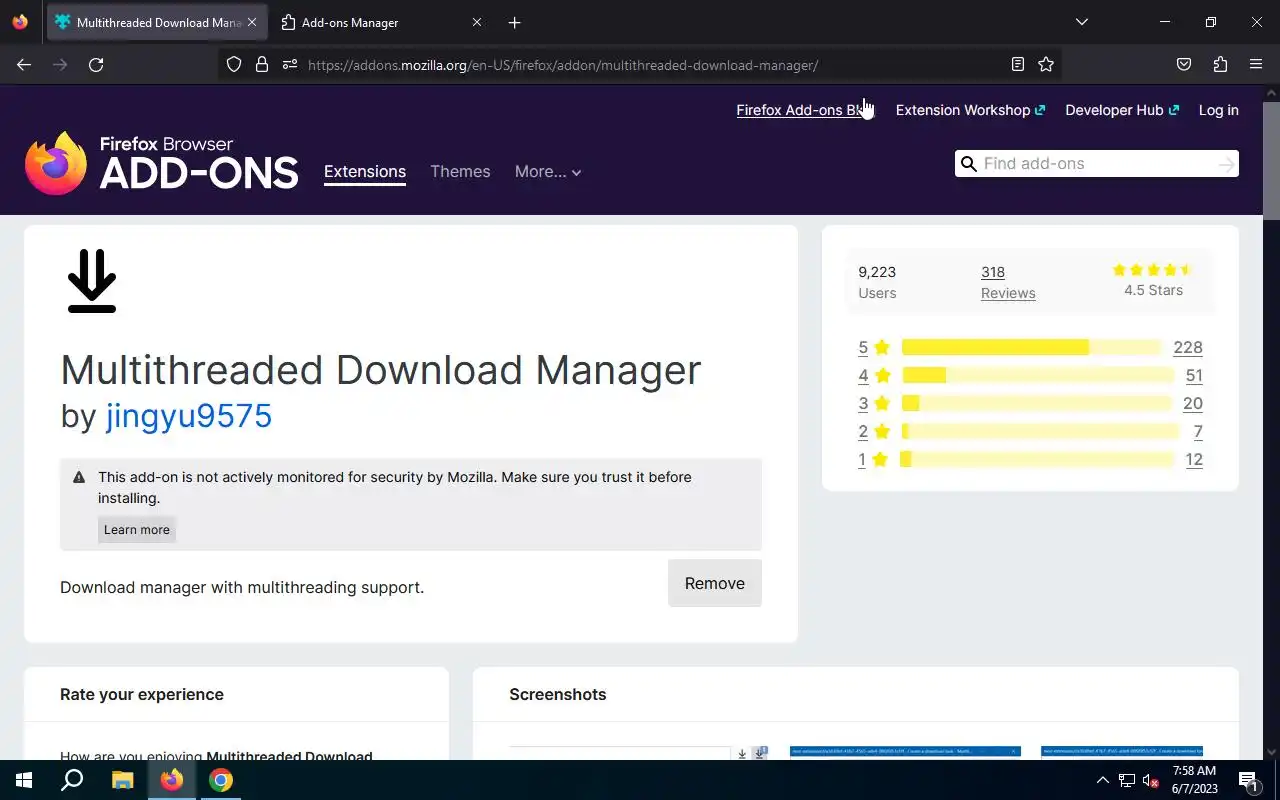1280x800 pixels.
Task: Open the taskbar clock showing 7:58 AM
Action: pos(1194,780)
